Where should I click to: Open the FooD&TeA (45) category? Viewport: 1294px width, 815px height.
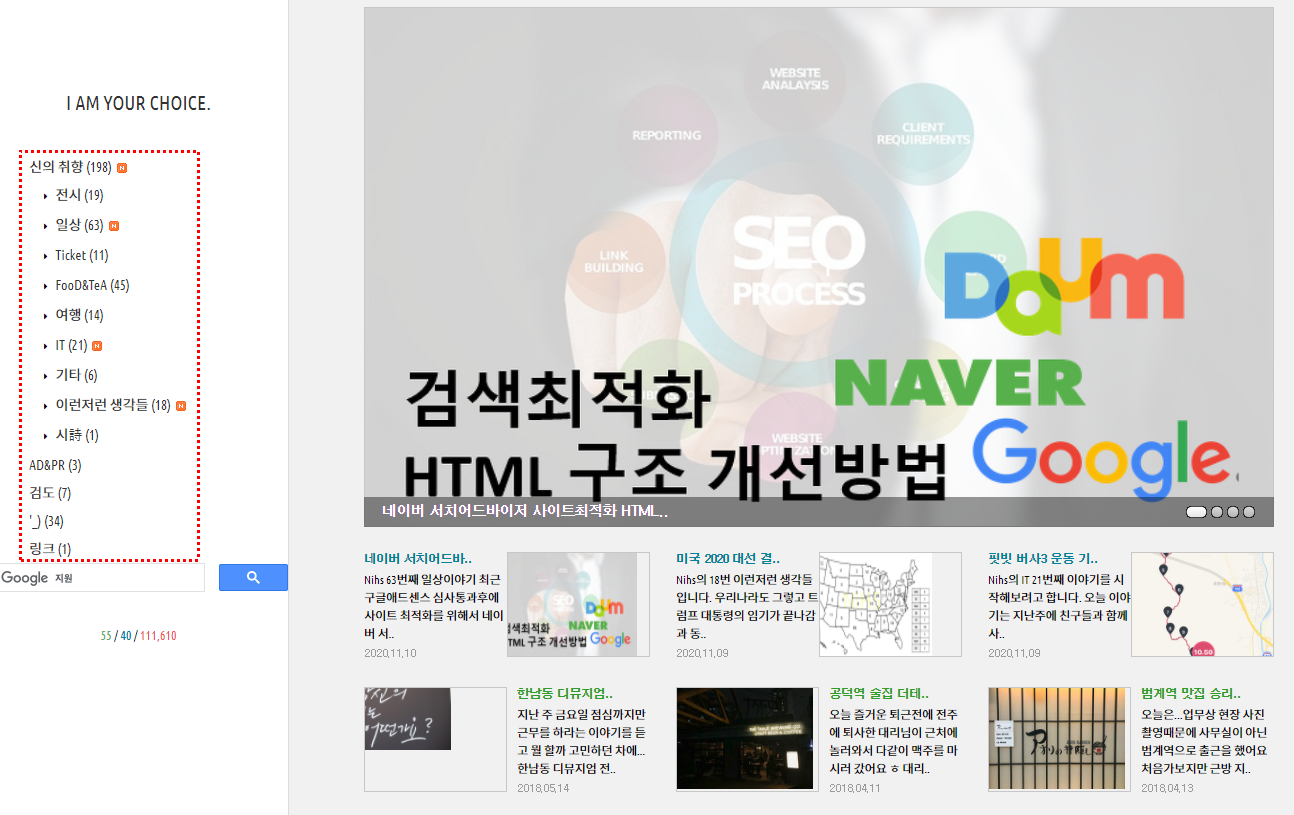click(92, 285)
